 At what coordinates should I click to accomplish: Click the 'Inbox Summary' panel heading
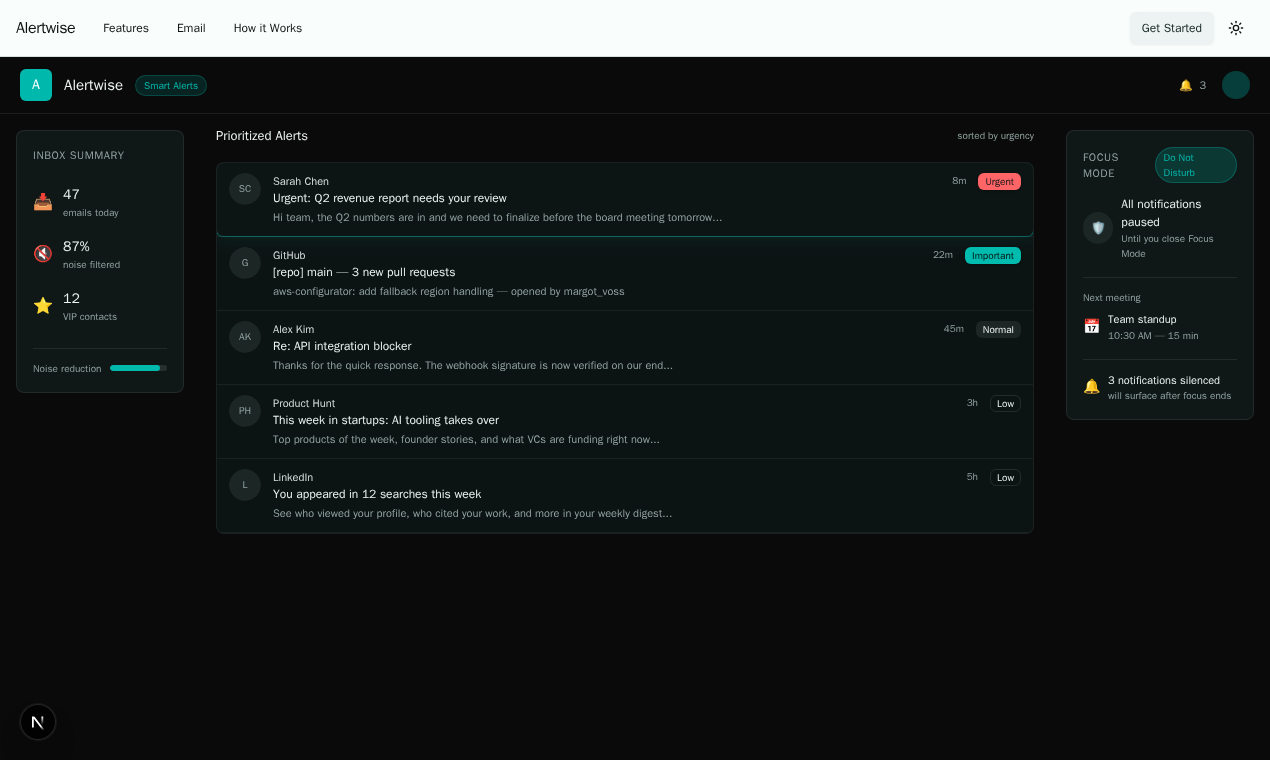point(79,155)
